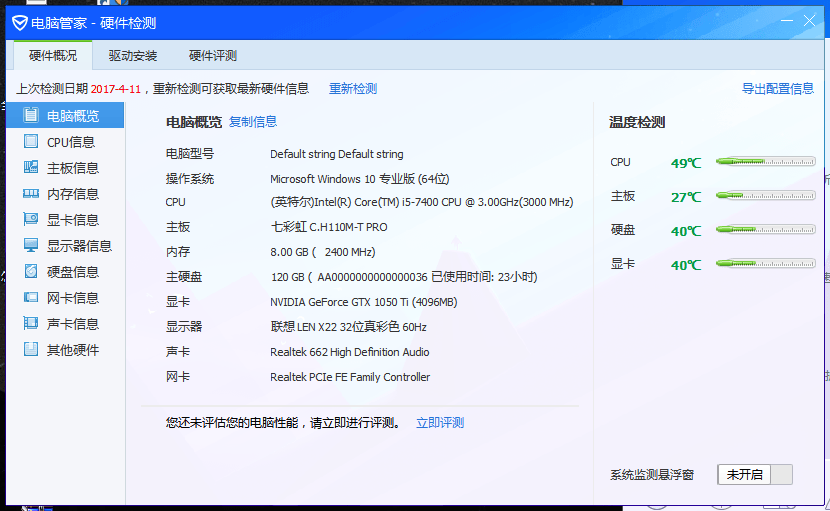
Task: Click the CPU temperature gauge bar
Action: pyautogui.click(x=765, y=162)
